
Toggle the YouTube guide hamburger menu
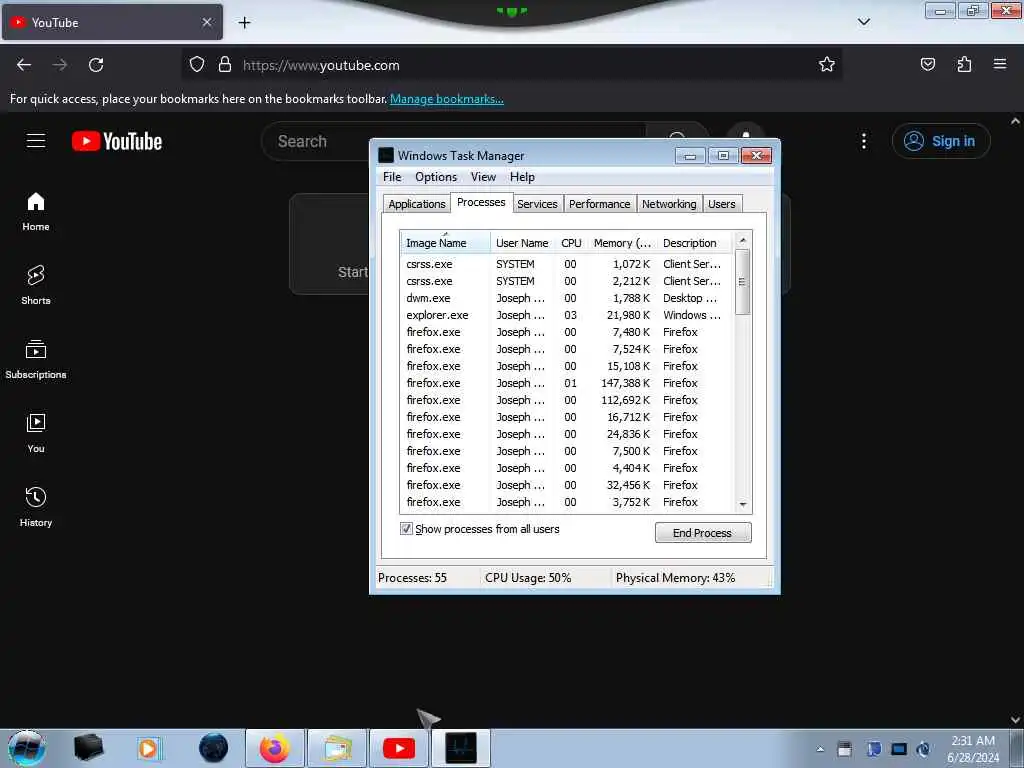point(36,140)
